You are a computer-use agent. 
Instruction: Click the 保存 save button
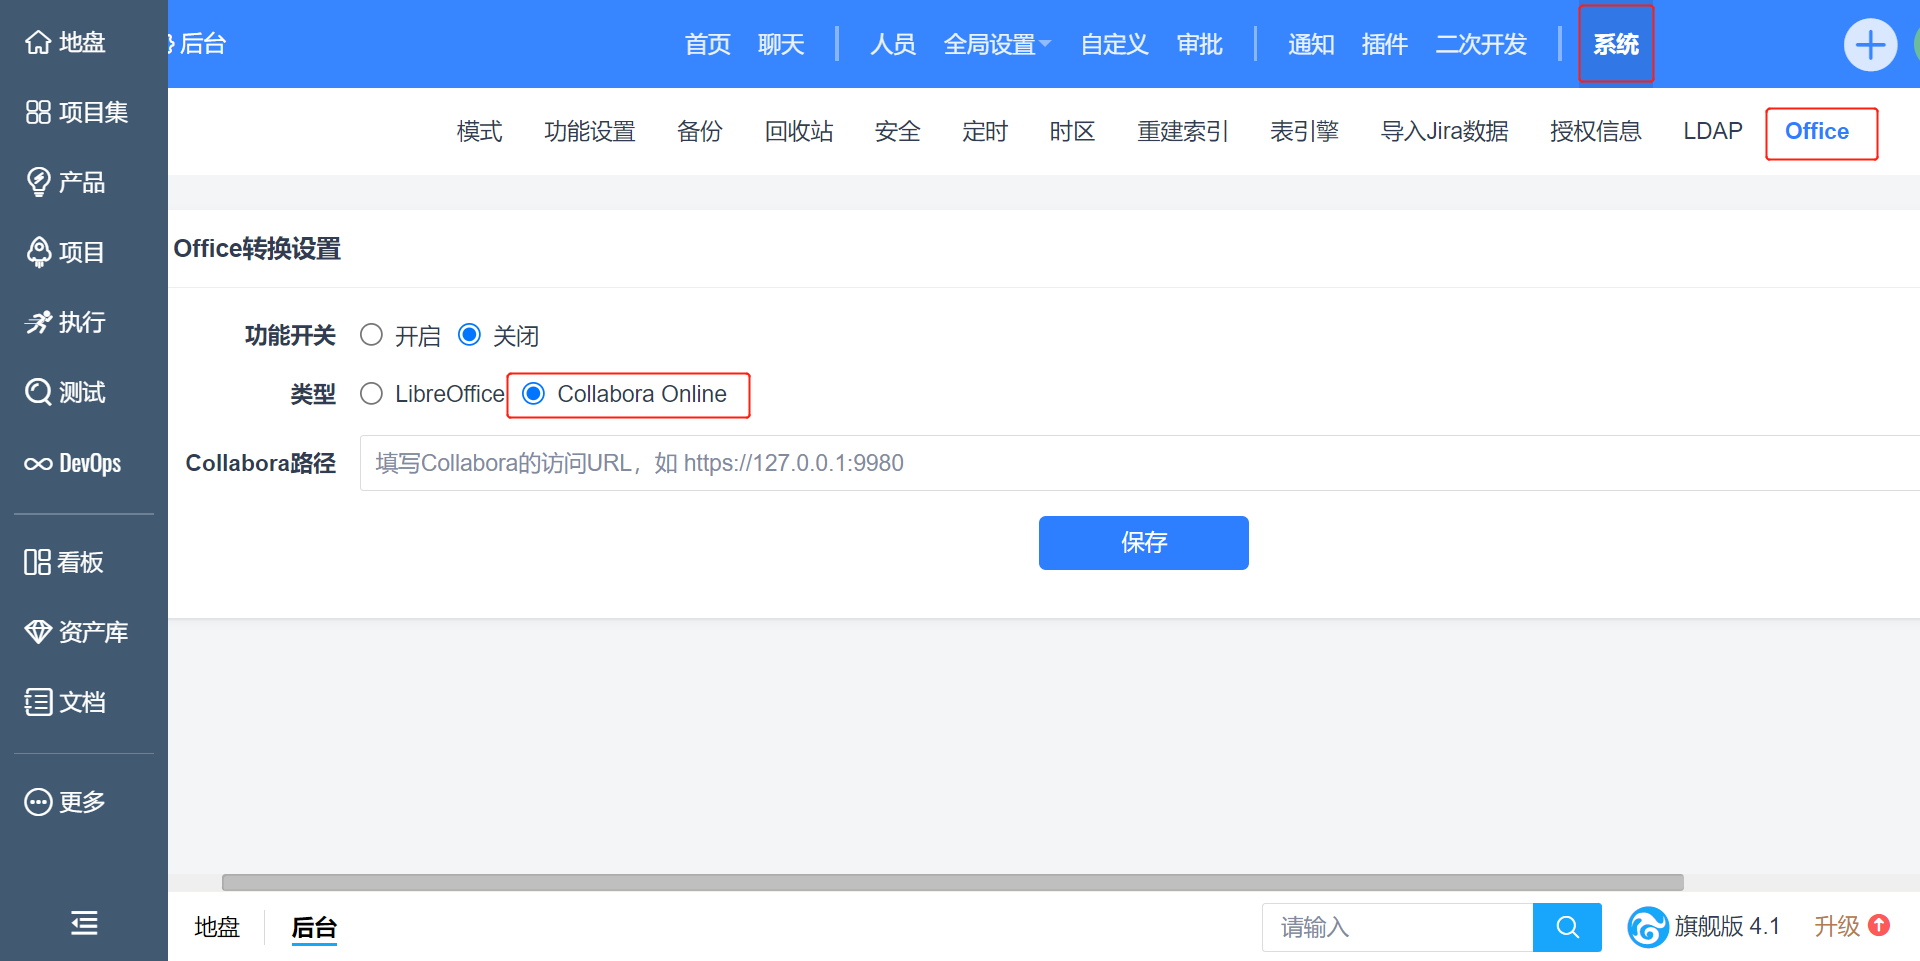click(x=1144, y=543)
